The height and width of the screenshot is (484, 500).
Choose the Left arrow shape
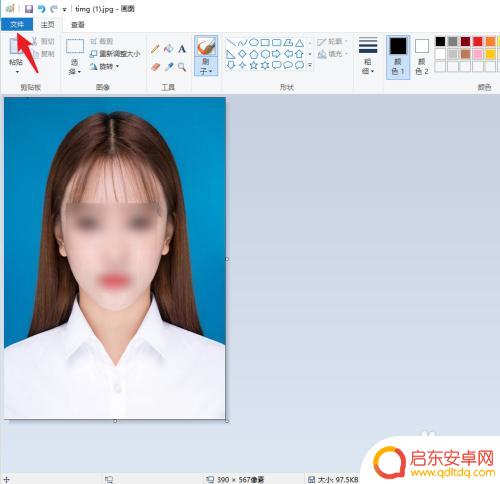click(288, 54)
